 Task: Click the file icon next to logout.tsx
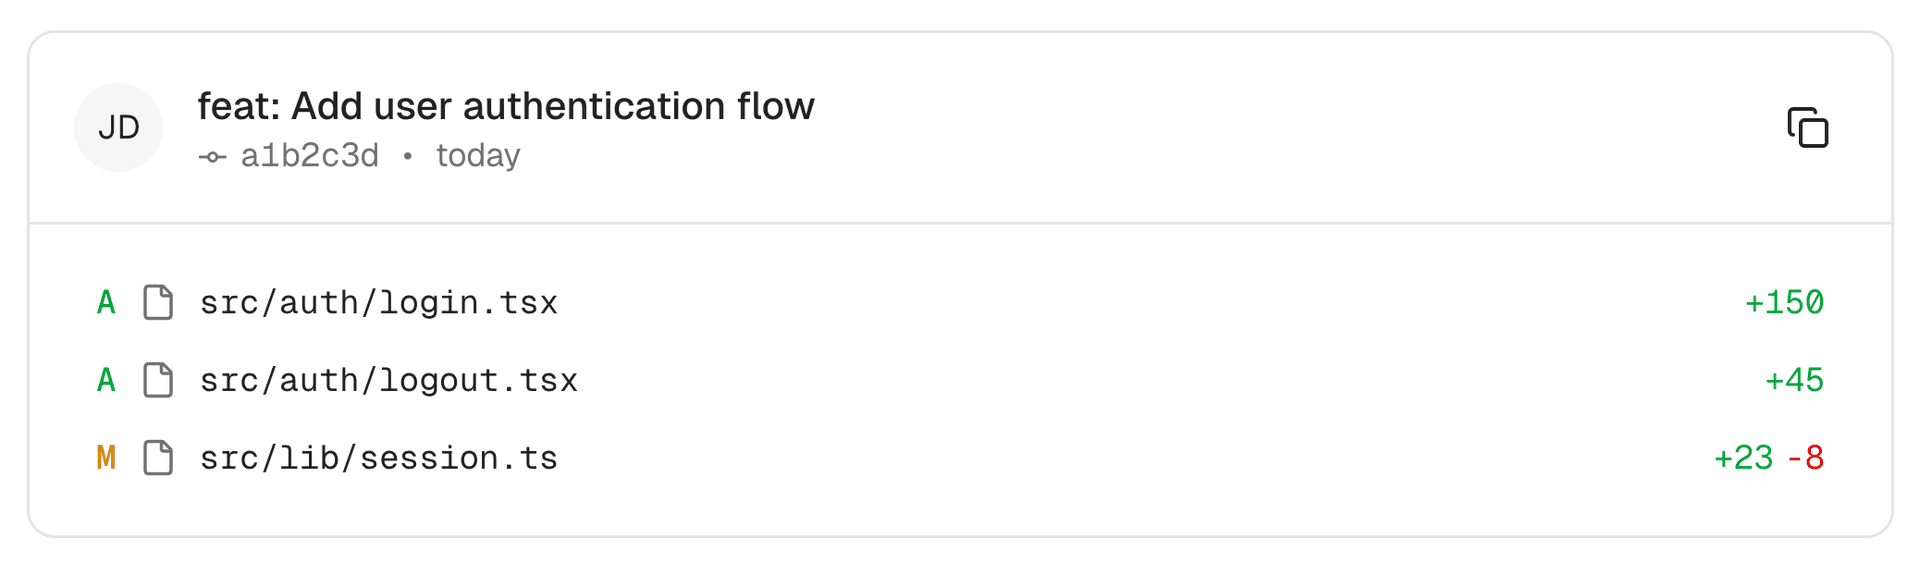pyautogui.click(x=158, y=380)
